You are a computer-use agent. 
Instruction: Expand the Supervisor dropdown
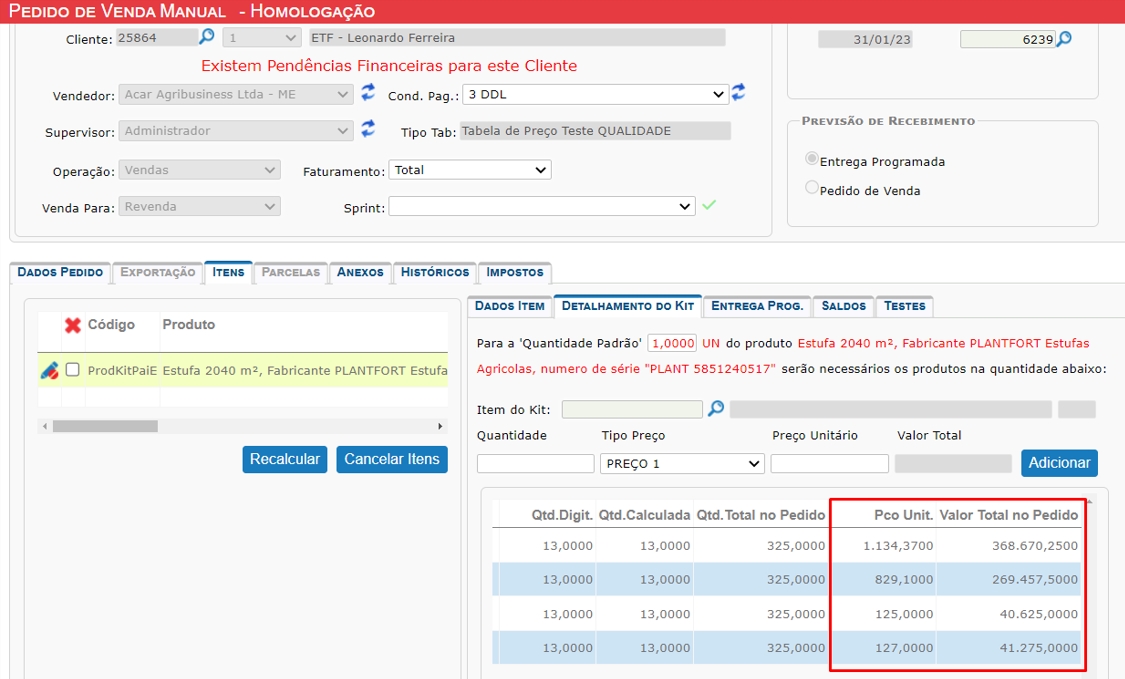point(236,131)
